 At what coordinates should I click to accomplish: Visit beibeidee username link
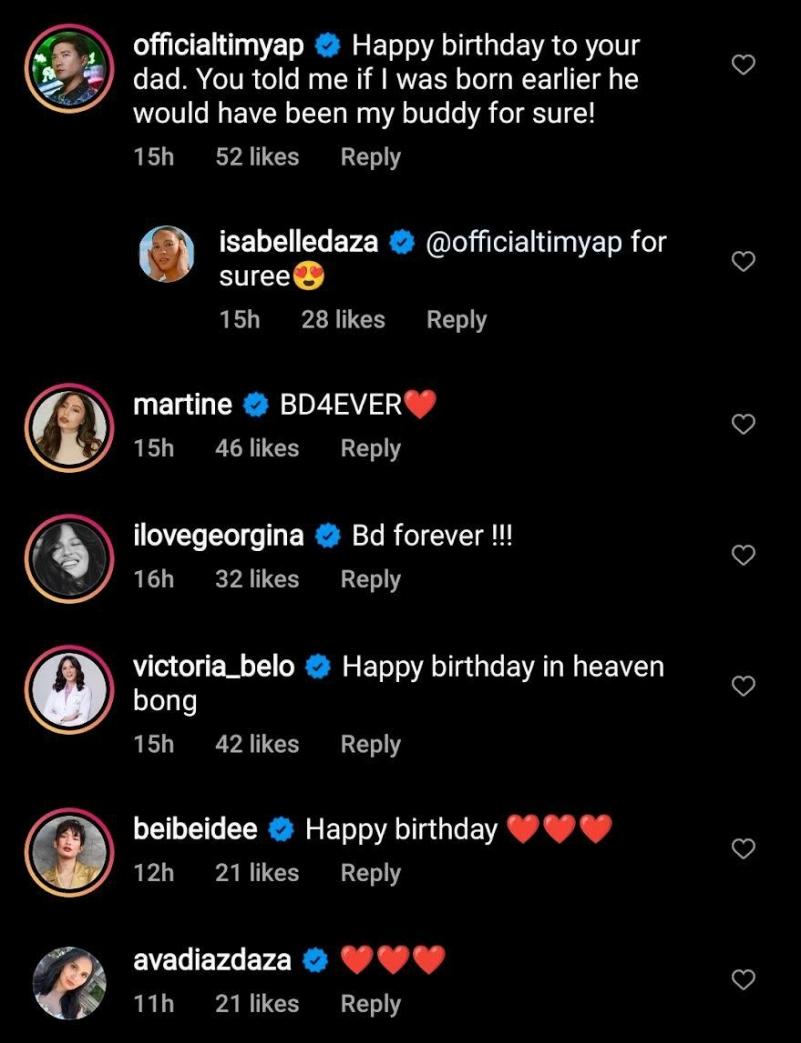[x=195, y=829]
